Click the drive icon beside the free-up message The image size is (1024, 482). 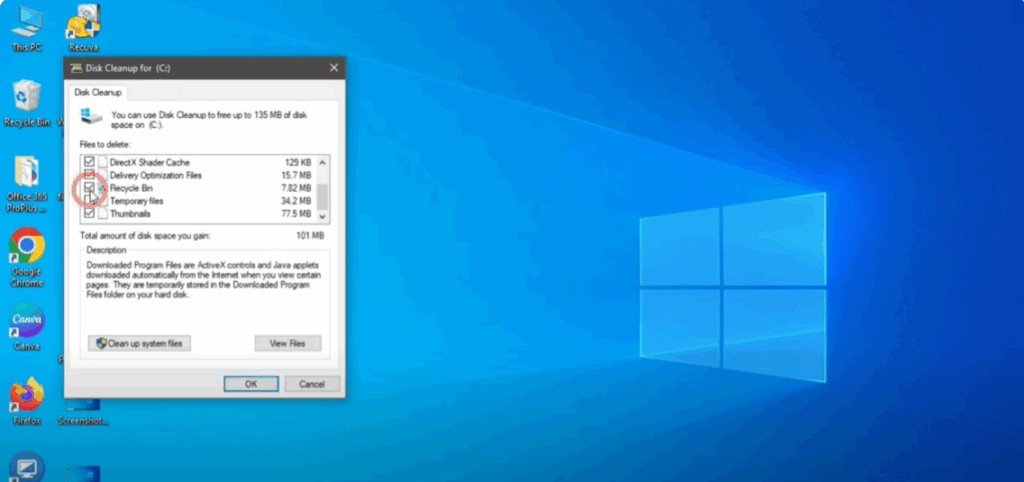(x=91, y=117)
